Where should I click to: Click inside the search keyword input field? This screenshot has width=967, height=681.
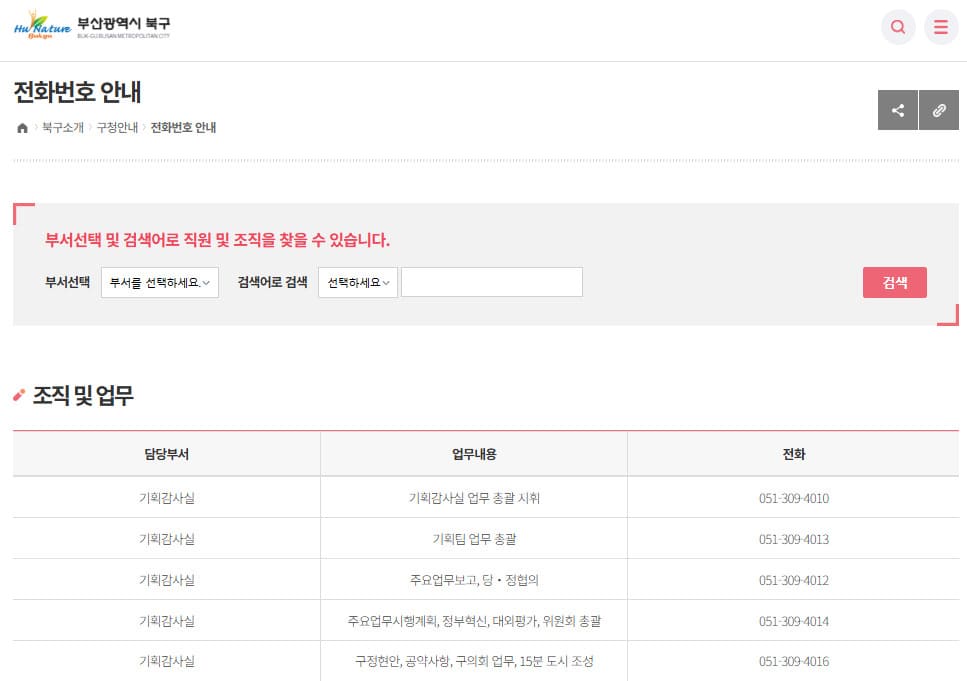click(x=490, y=282)
